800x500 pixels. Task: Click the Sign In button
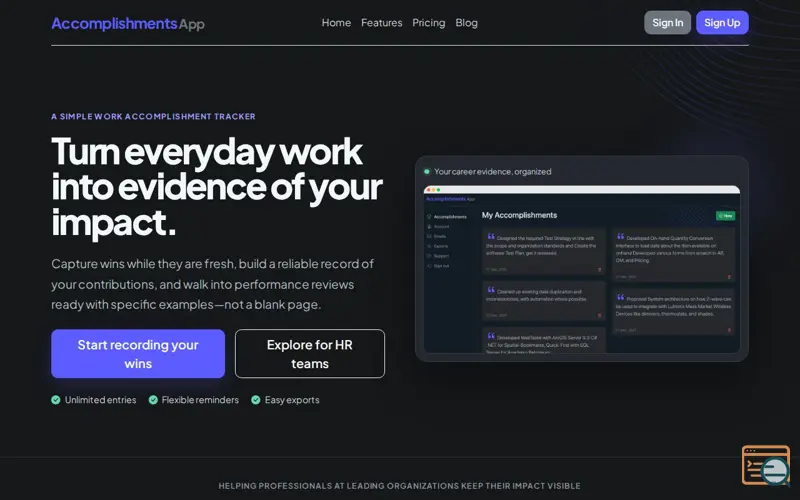pyautogui.click(x=667, y=23)
